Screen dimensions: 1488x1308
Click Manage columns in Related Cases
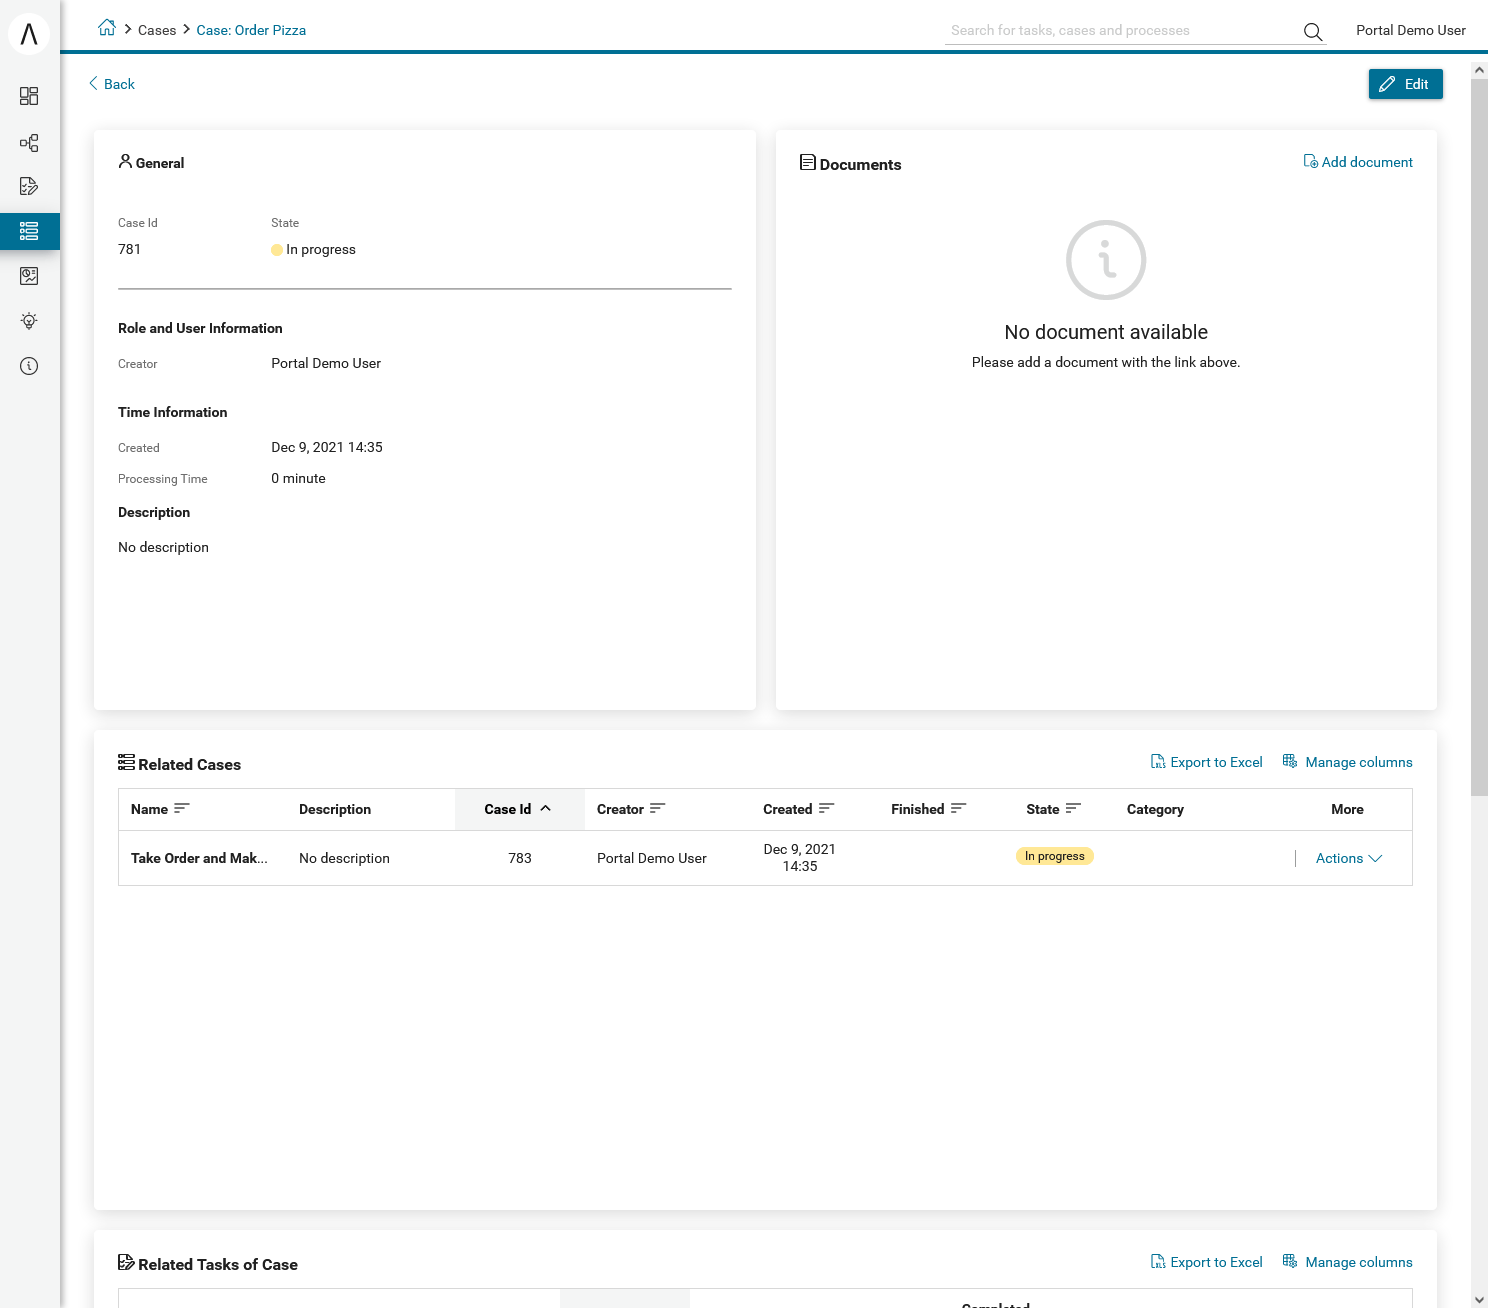1347,762
